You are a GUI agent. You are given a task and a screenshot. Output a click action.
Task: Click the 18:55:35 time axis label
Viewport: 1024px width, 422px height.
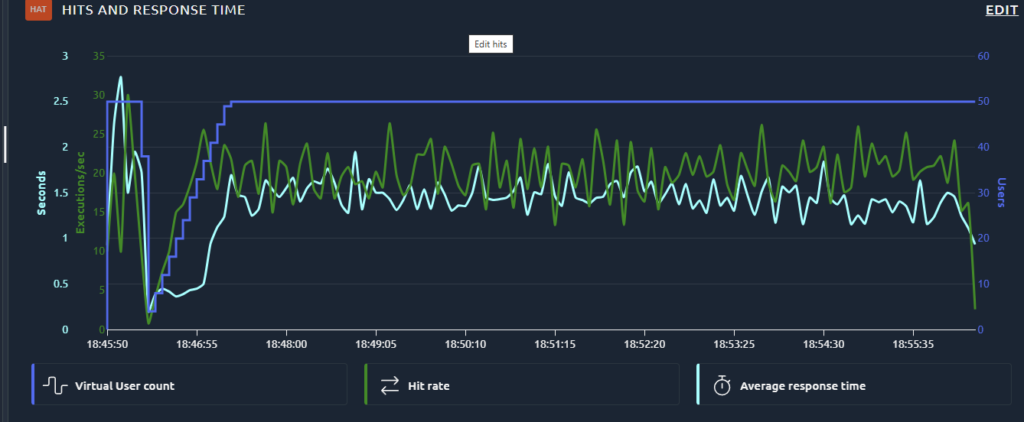coord(913,342)
